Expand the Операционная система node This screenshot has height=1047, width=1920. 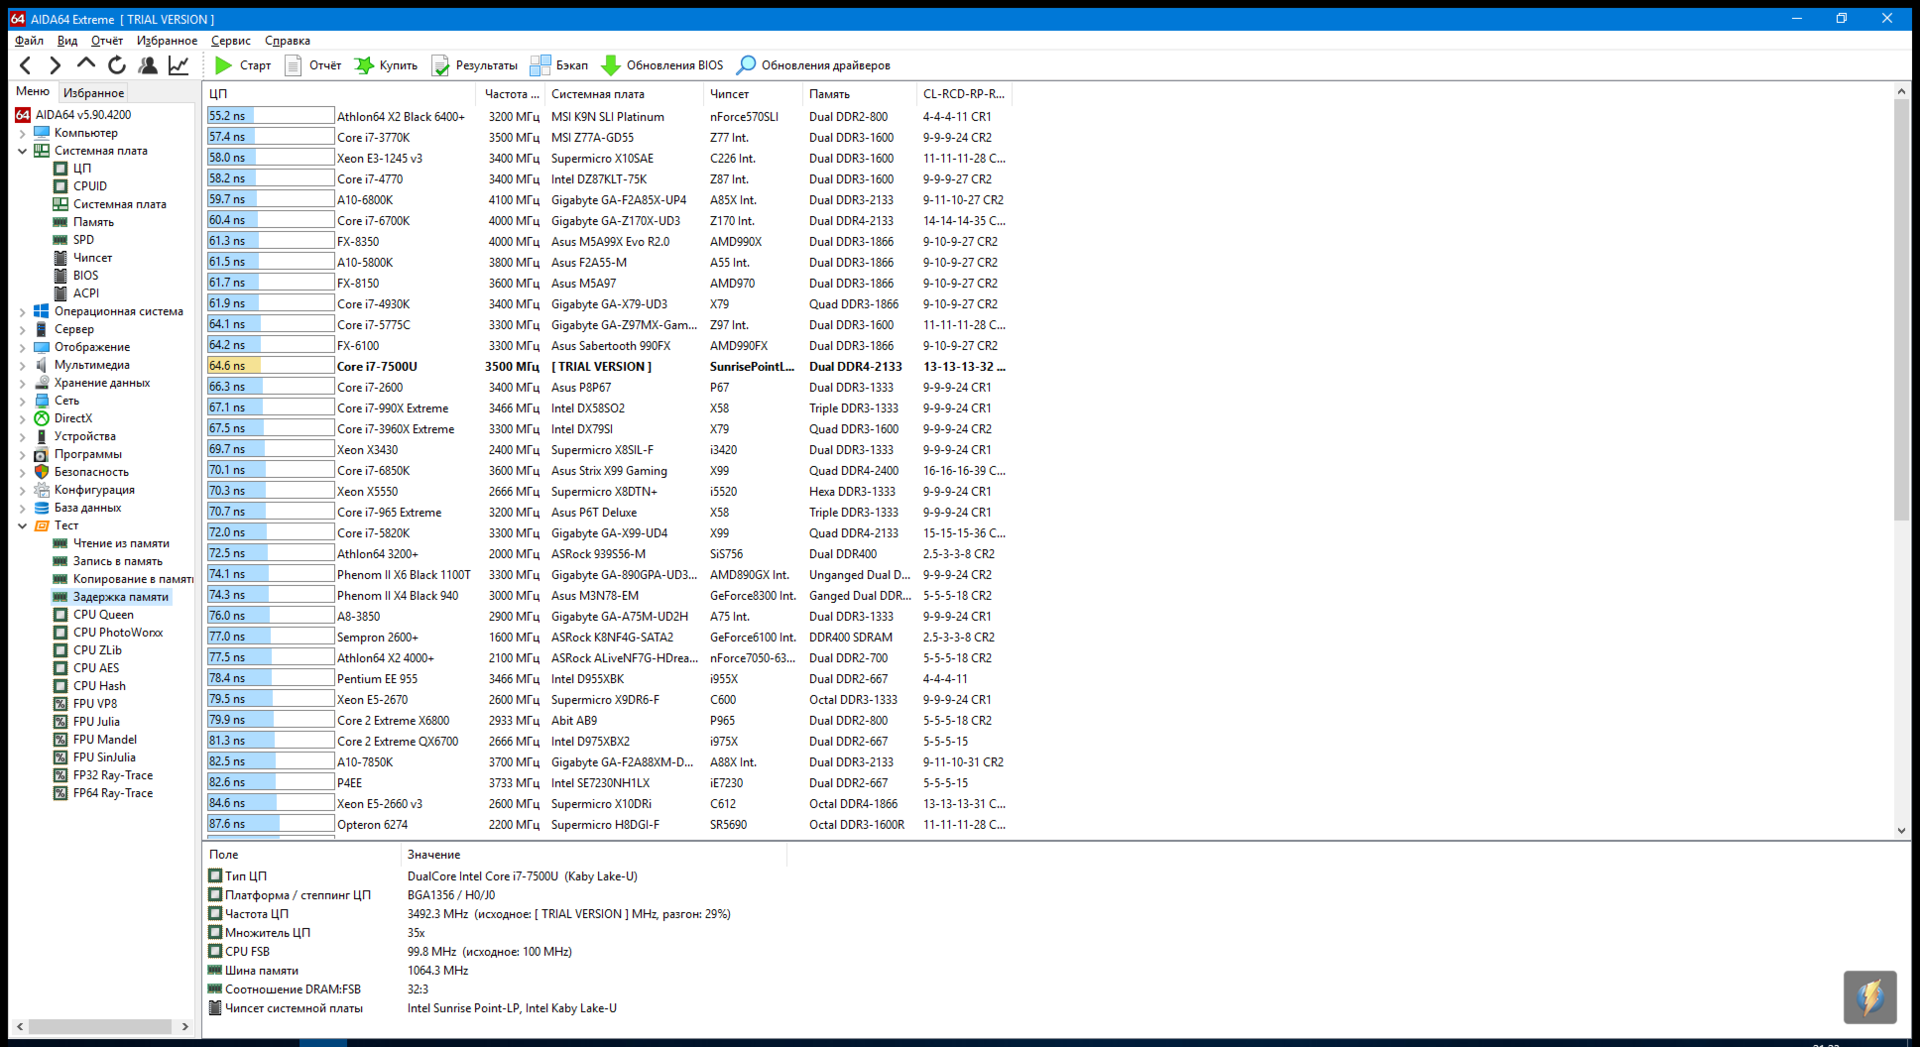coord(23,312)
